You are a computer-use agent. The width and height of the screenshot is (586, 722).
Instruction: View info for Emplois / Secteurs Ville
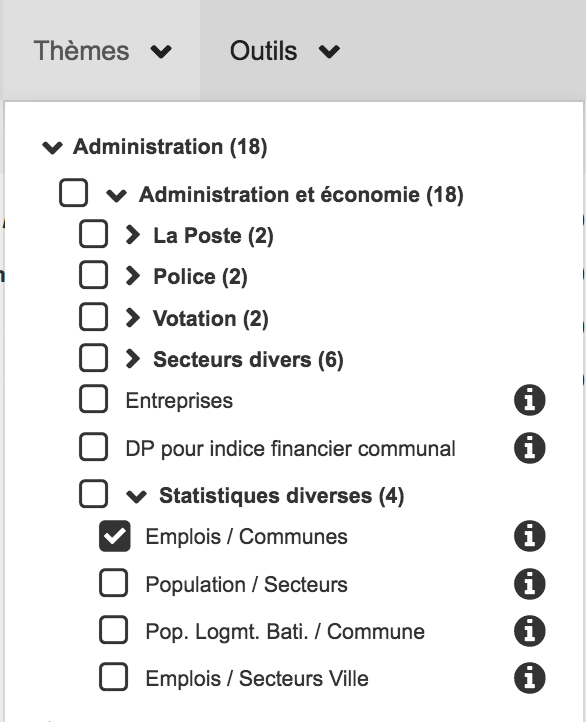coord(529,678)
